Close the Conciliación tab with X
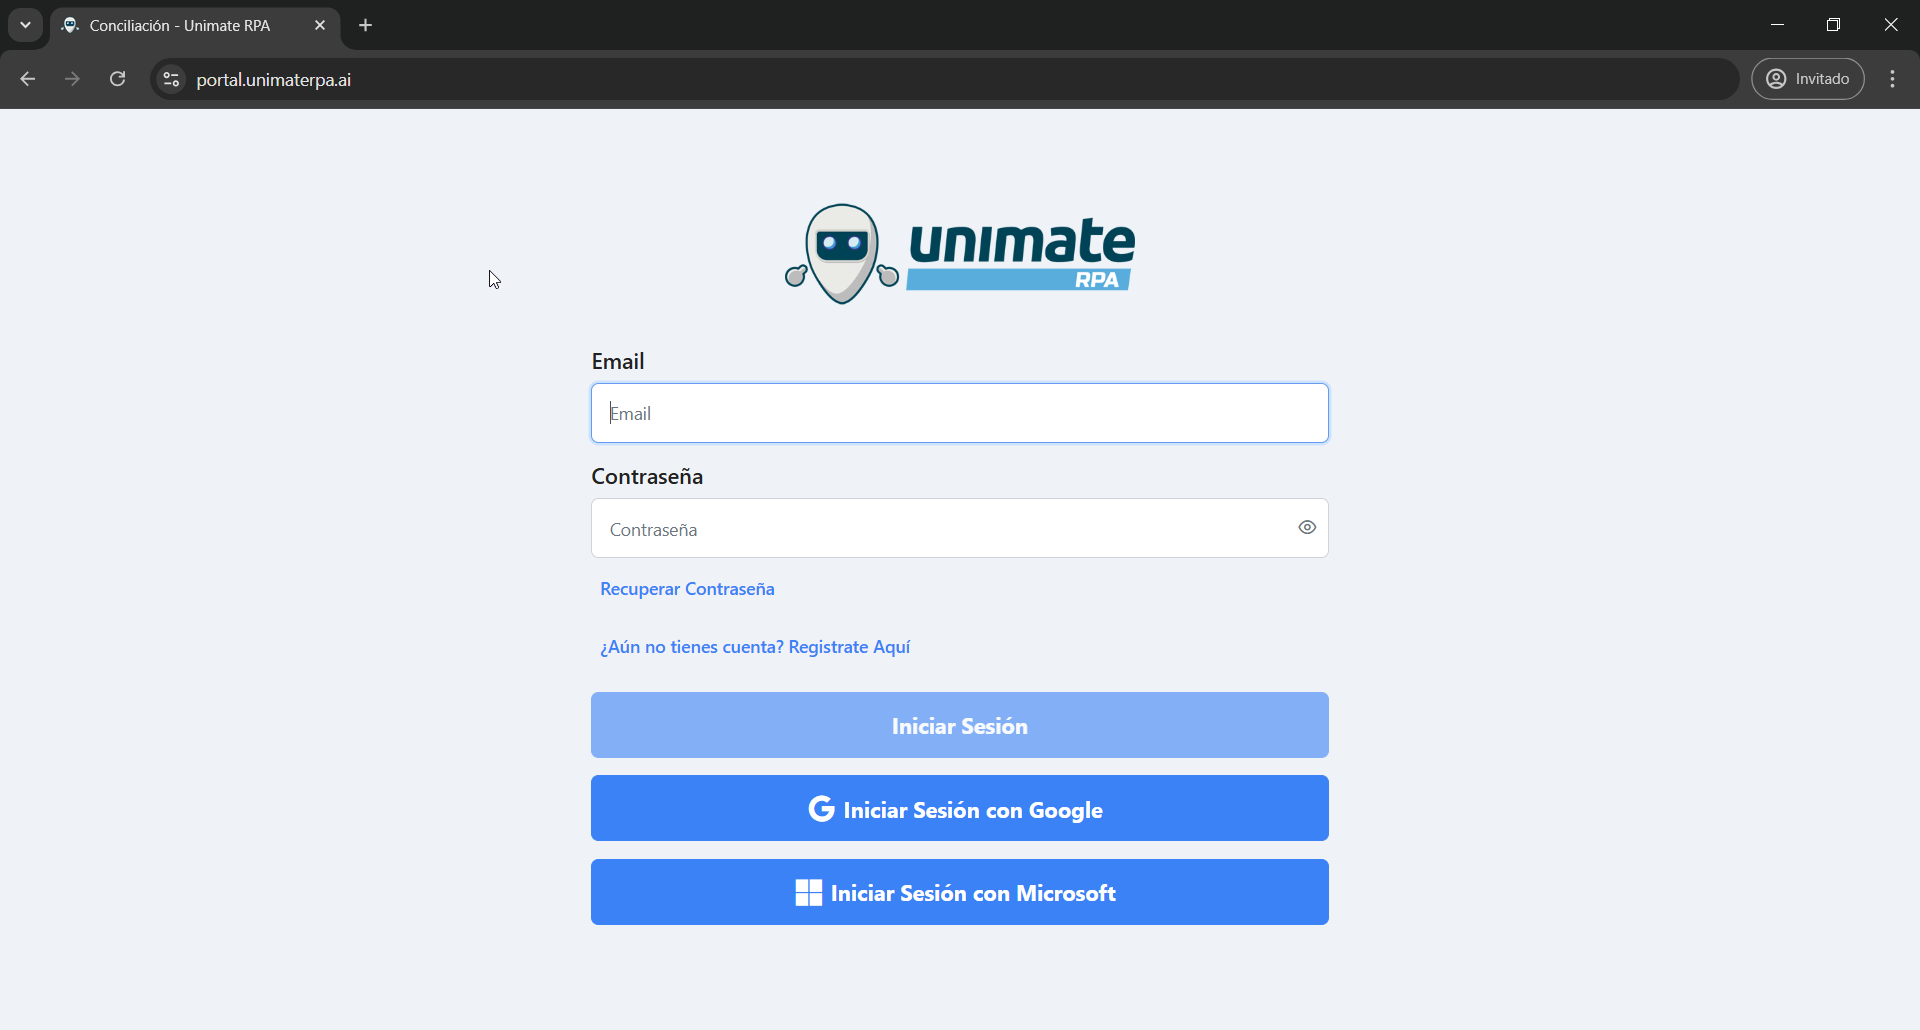The image size is (1920, 1030). (320, 26)
